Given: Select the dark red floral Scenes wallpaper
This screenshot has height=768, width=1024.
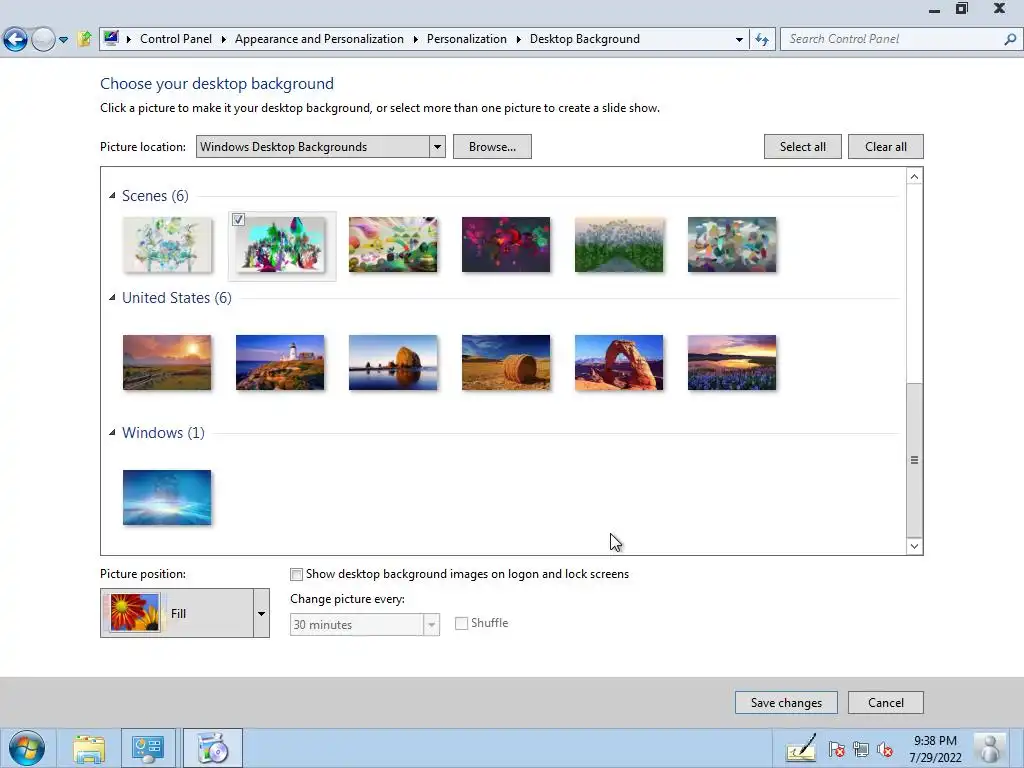Looking at the screenshot, I should (506, 245).
